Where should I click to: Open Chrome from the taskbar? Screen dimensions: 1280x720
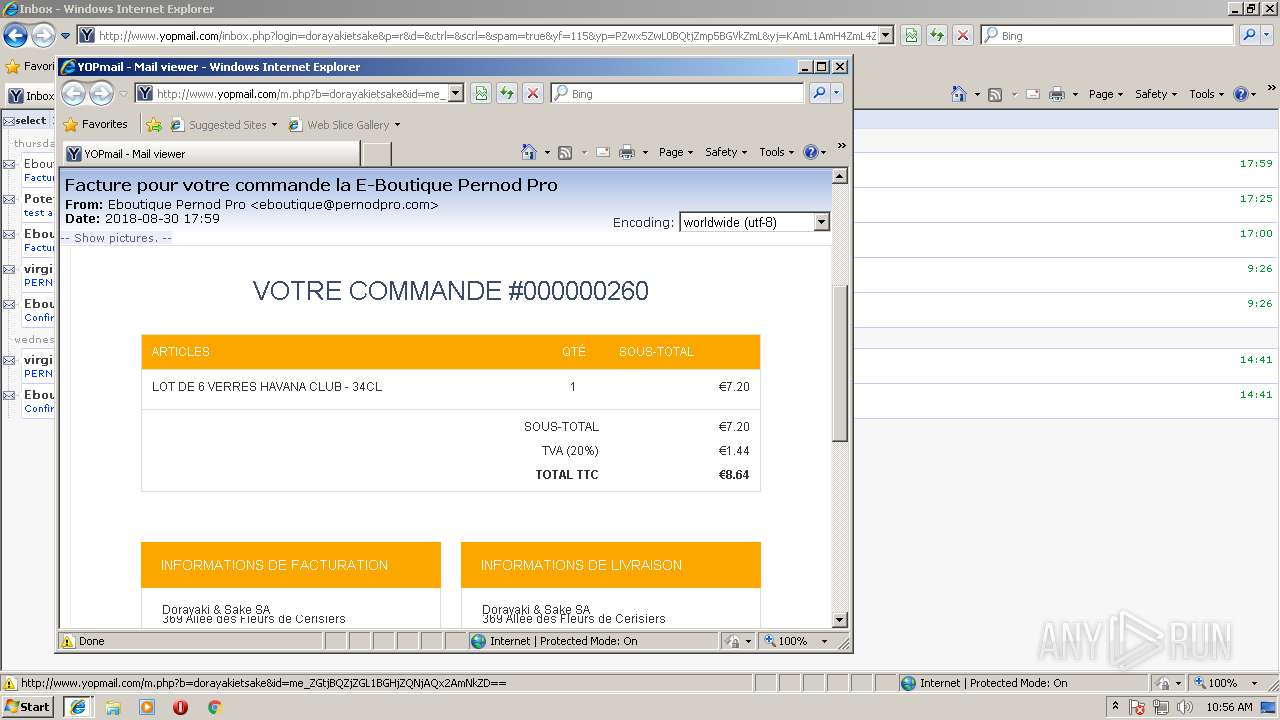click(x=214, y=707)
